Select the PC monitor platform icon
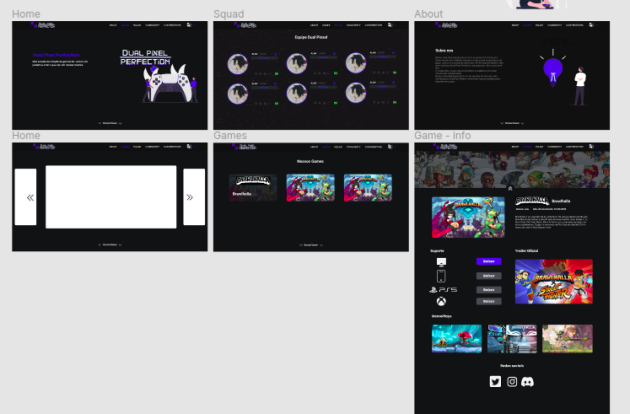The image size is (630, 414). pyautogui.click(x=441, y=262)
